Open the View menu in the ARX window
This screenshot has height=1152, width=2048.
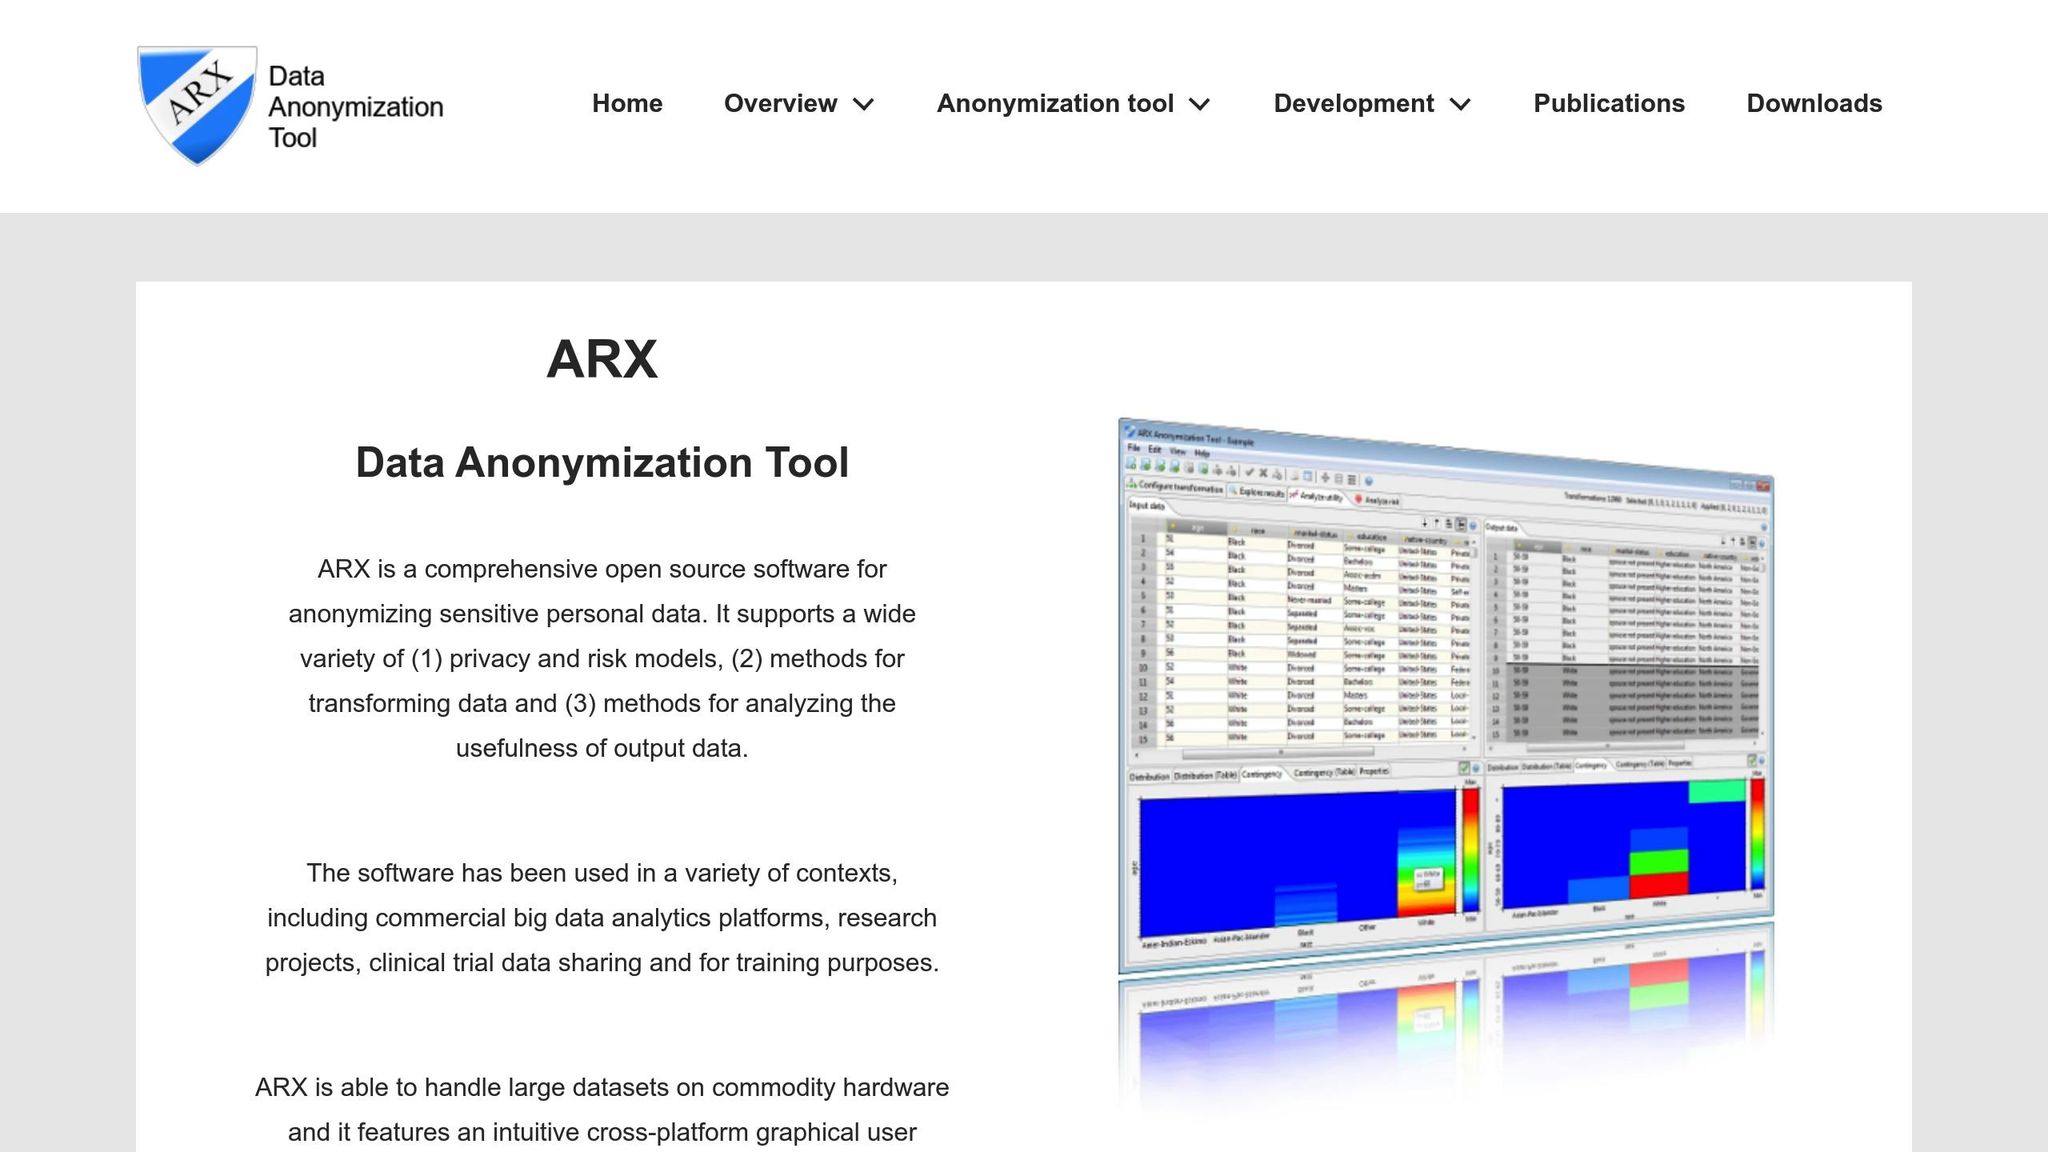[1178, 452]
